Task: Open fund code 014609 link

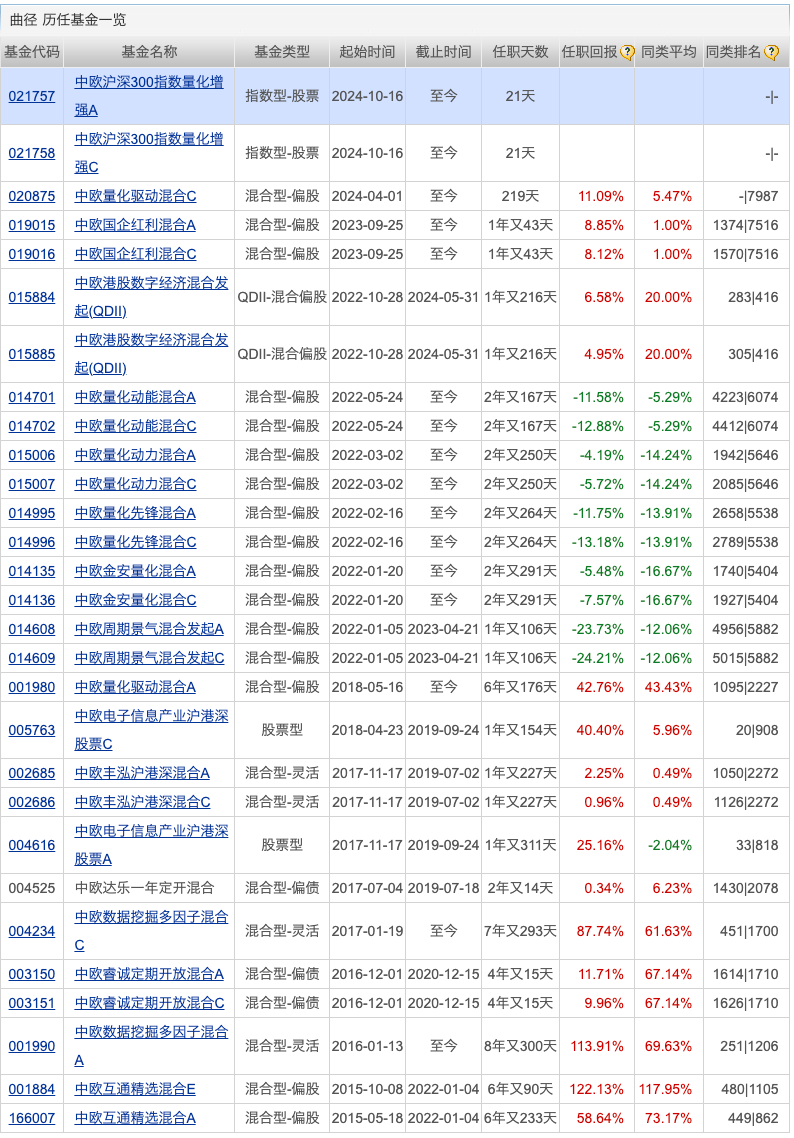Action: pos(31,658)
